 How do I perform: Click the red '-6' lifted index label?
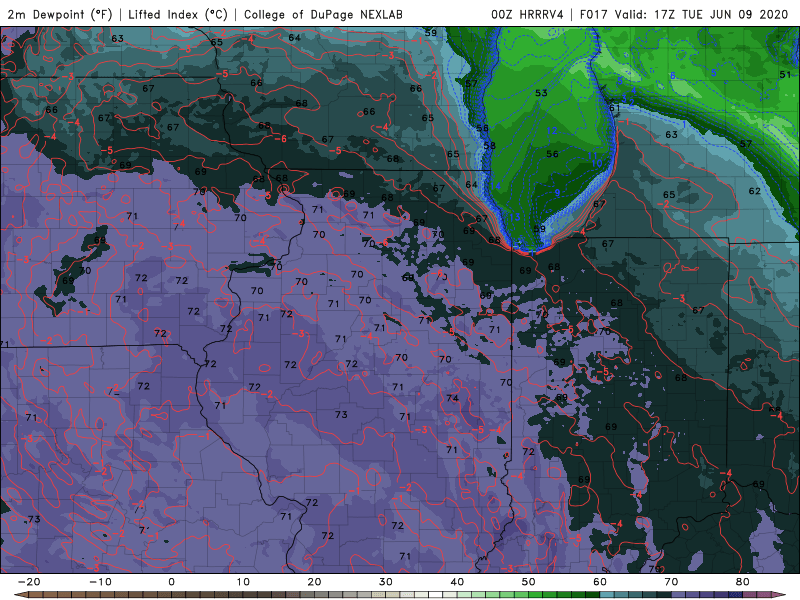(x=280, y=139)
